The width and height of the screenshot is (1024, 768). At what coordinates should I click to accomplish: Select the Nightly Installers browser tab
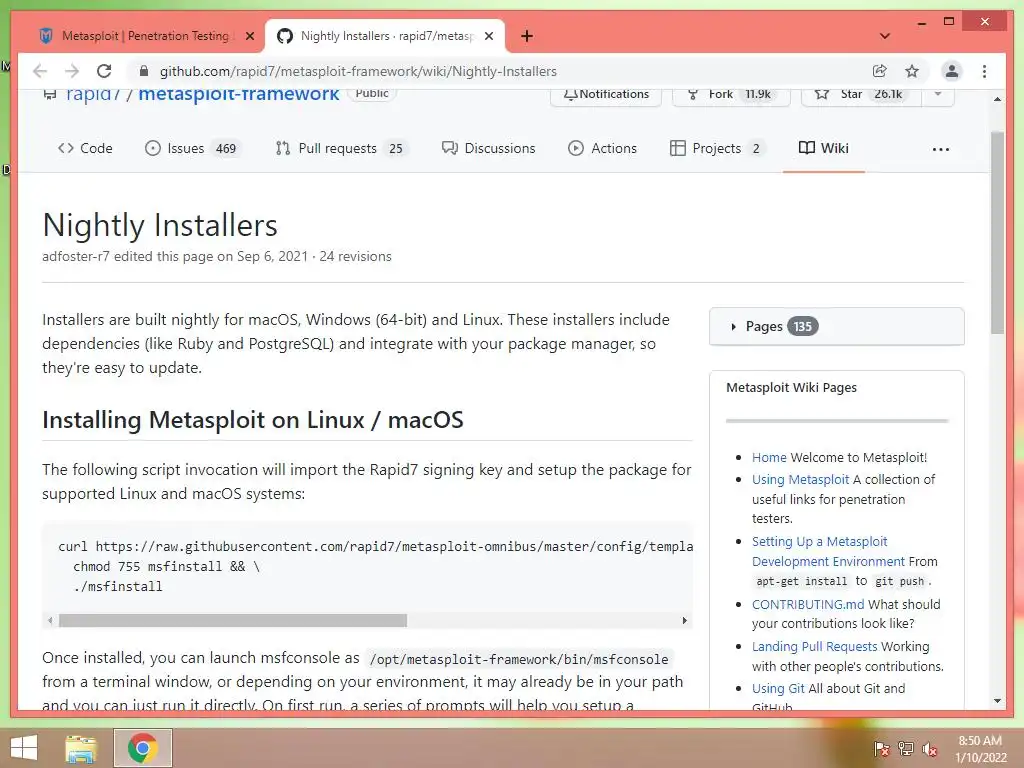[385, 36]
